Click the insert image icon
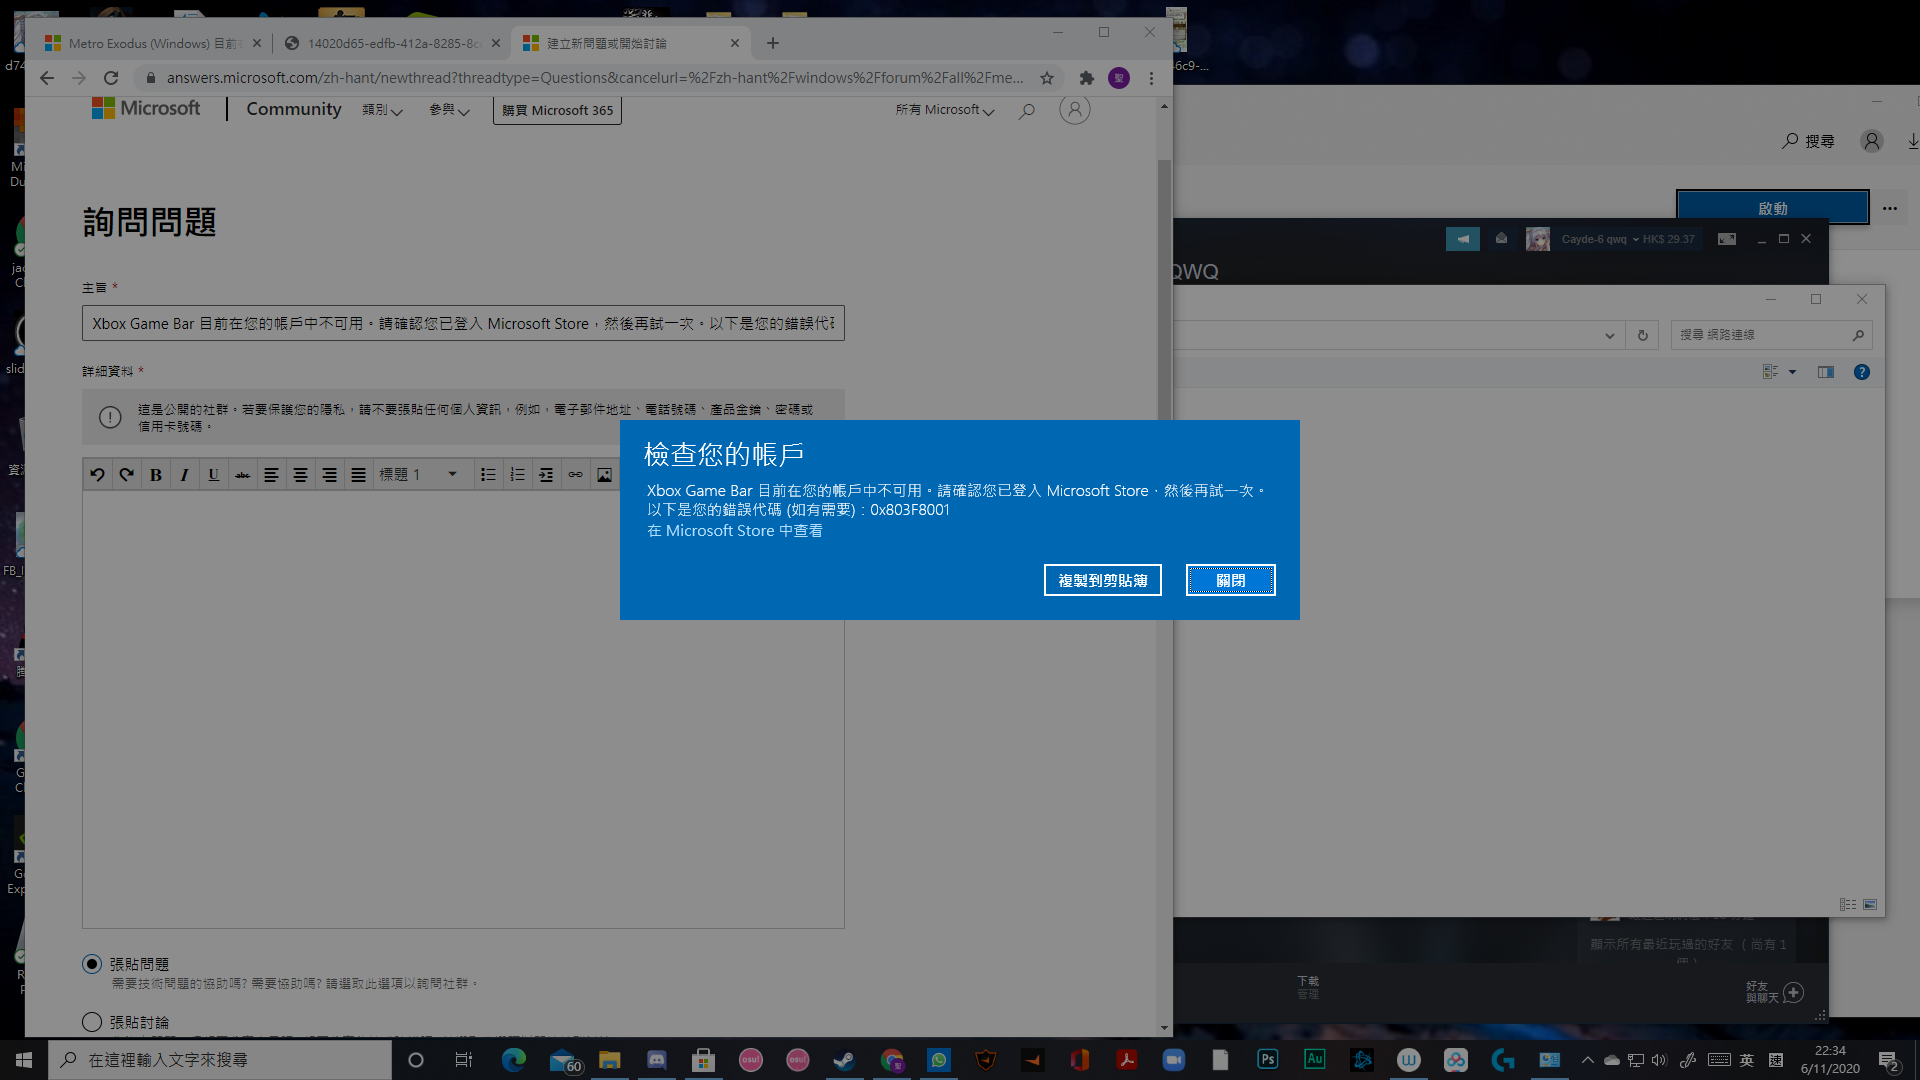The image size is (1920, 1080). (x=604, y=475)
